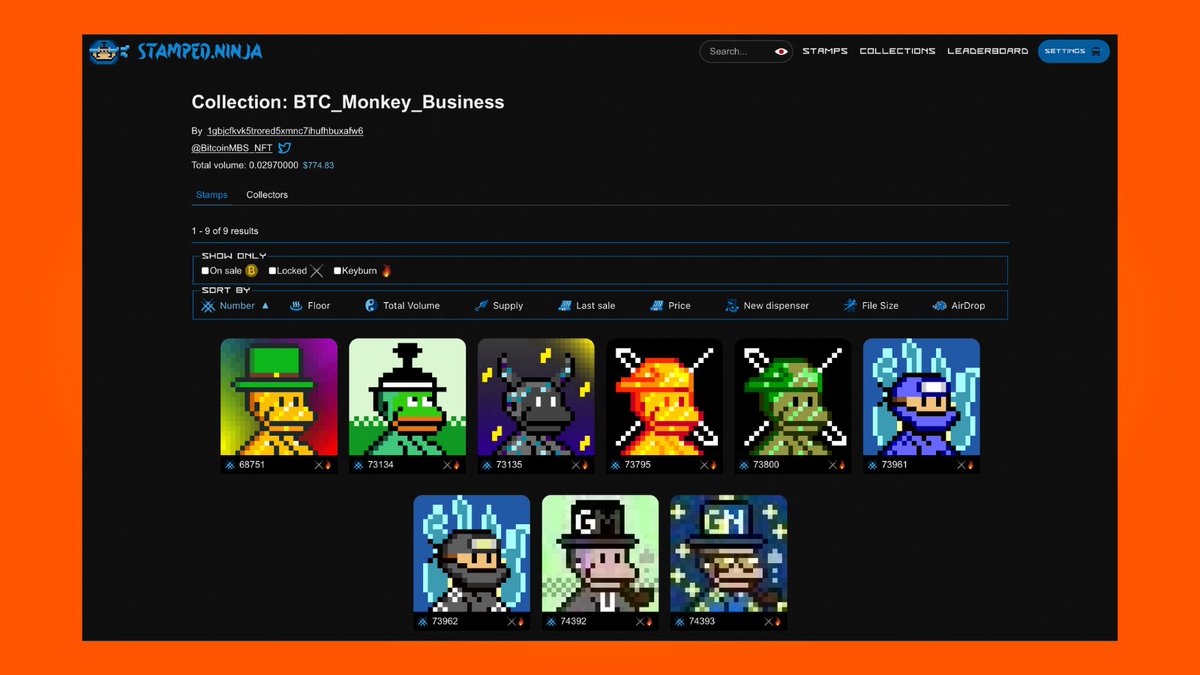This screenshot has height=675, width=1200.
Task: Click stamp icon beside number 73961
Action: pyautogui.click(x=872, y=465)
